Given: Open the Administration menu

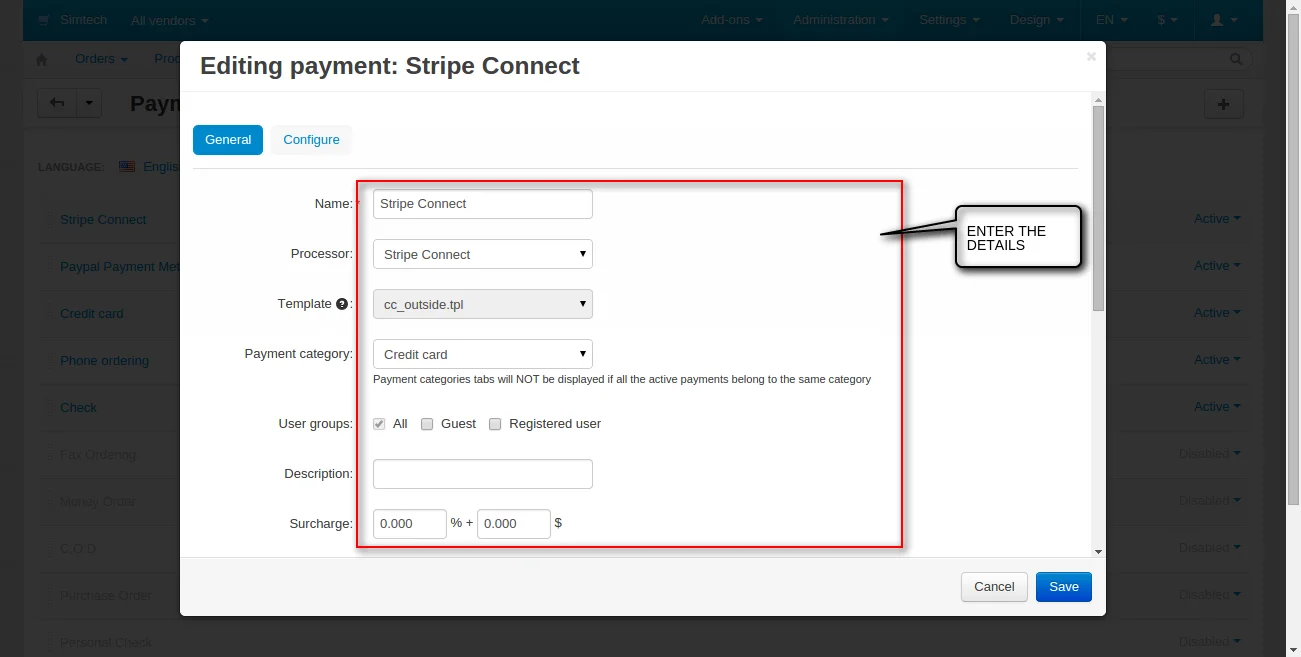Looking at the screenshot, I should click(x=841, y=20).
